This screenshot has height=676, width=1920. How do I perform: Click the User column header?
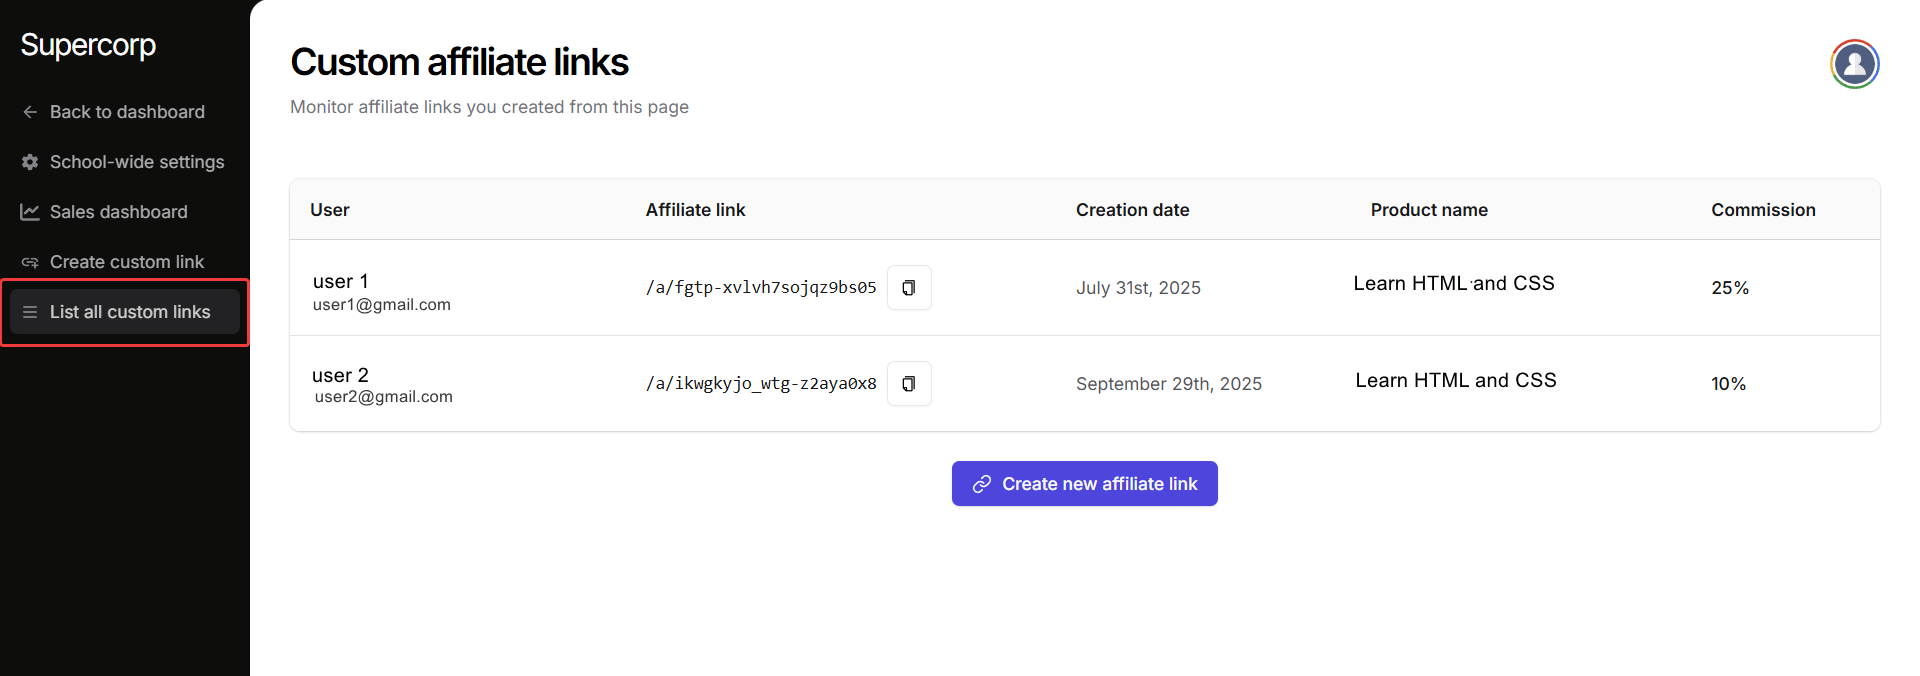329,210
